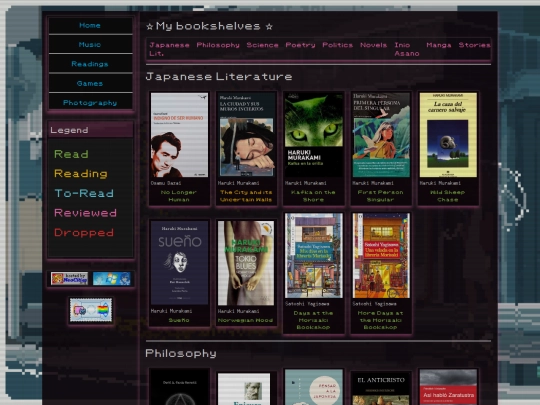Image resolution: width=540 pixels, height=405 pixels.
Task: Jump to Philosophy shelf tab
Action: (218, 45)
